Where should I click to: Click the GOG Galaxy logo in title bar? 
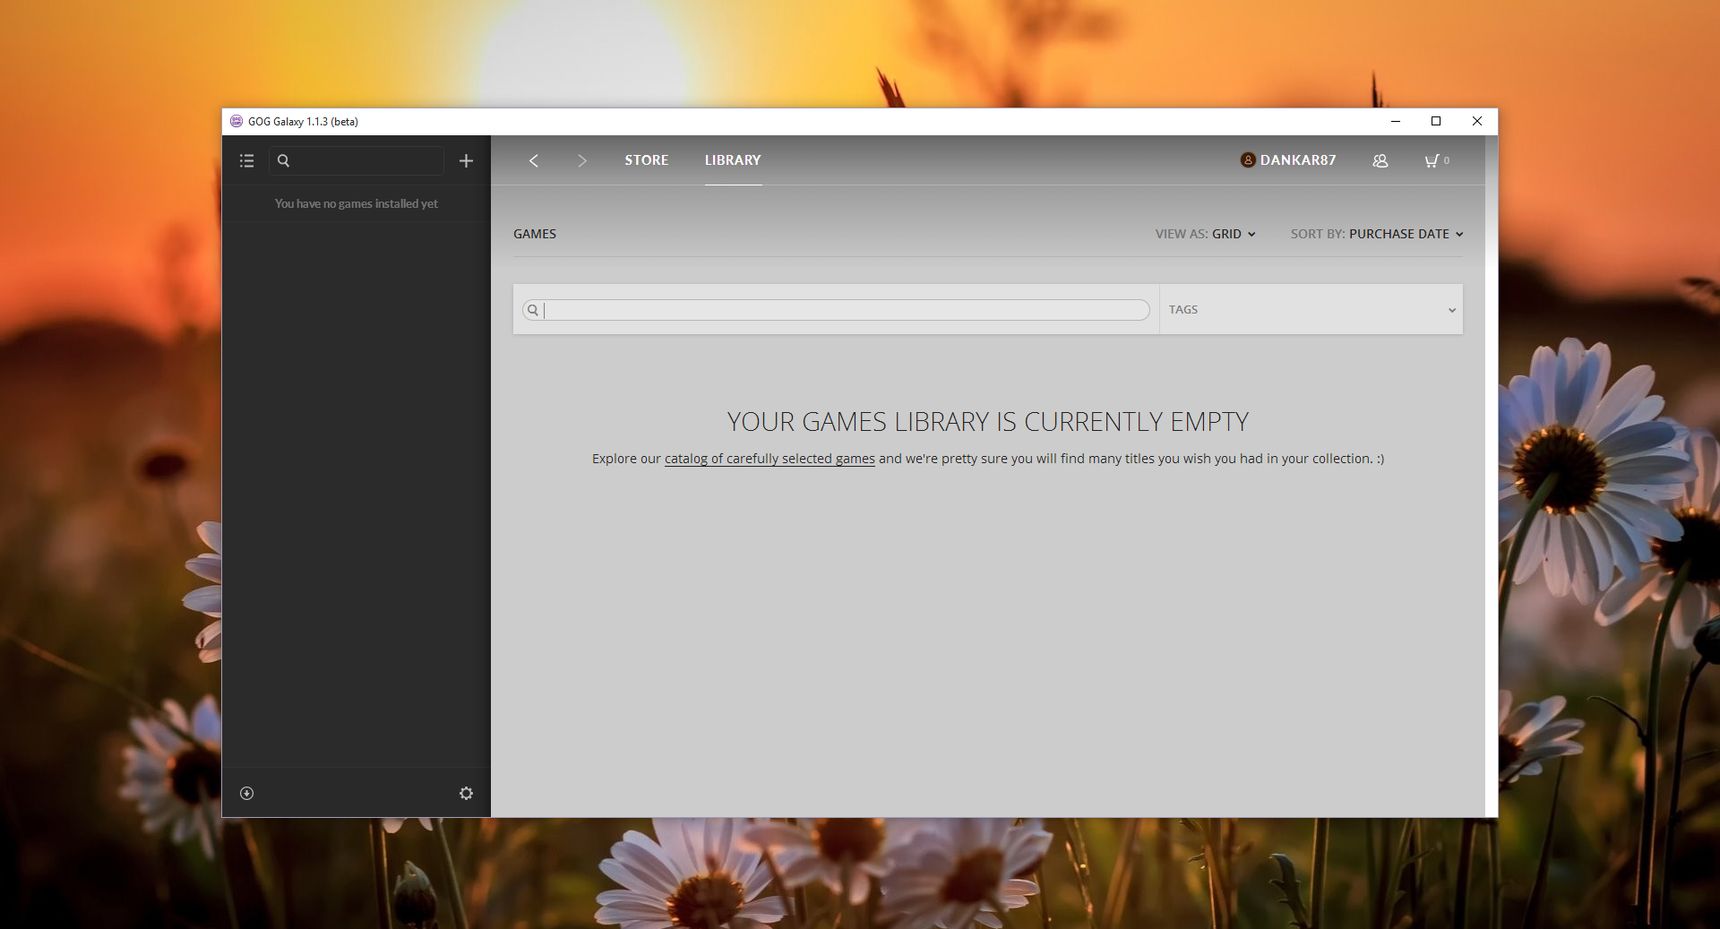pos(236,121)
